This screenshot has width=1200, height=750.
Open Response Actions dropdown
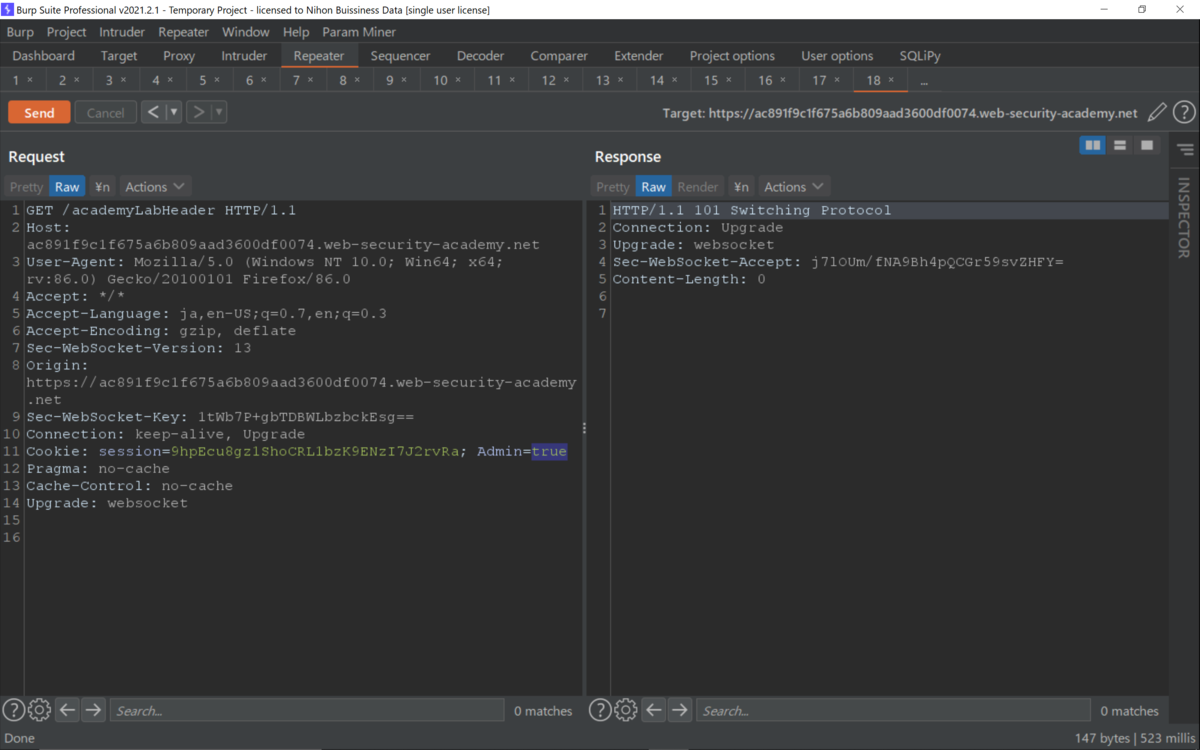794,187
